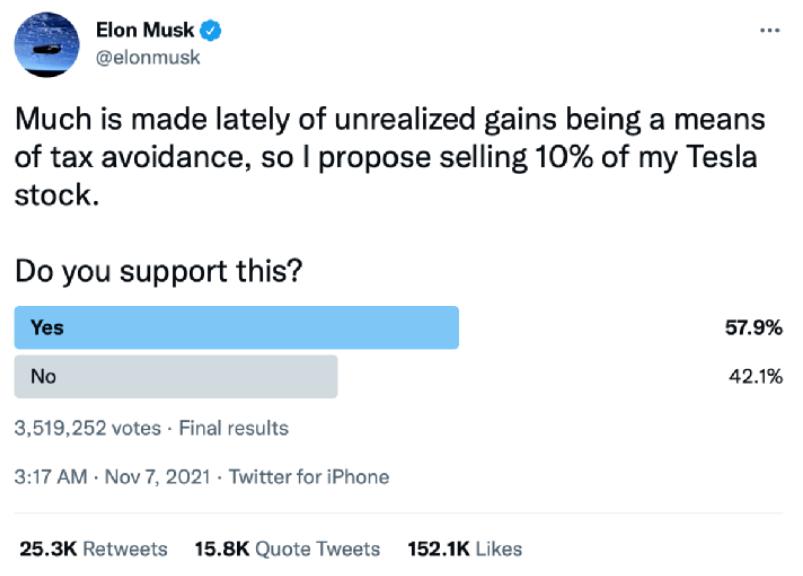Click Elon Musk's profile avatar
This screenshot has height=576, width=803.
[x=49, y=45]
